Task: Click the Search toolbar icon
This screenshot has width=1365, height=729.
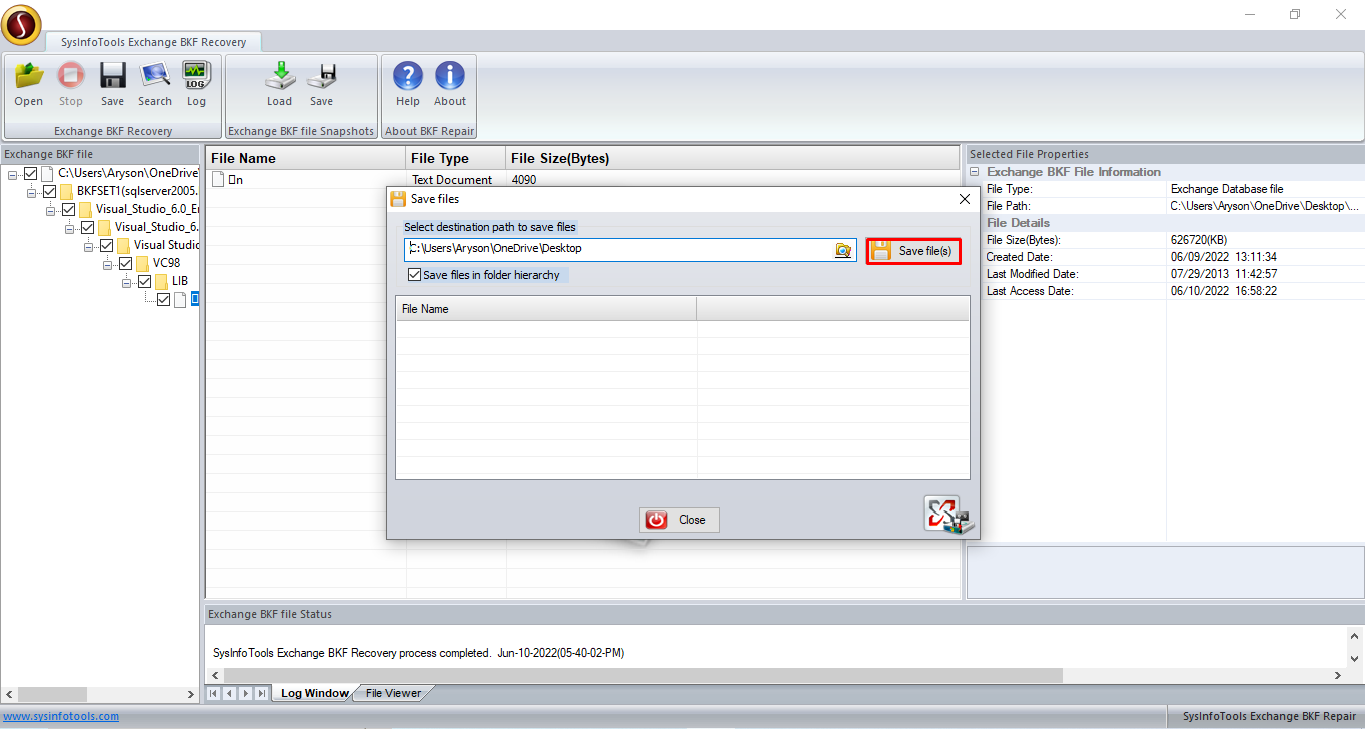Action: click(x=155, y=78)
